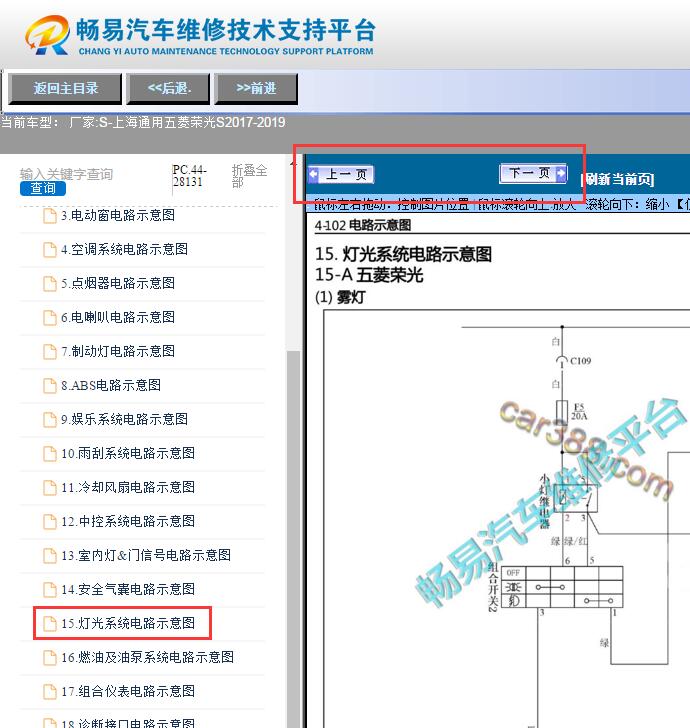Click the left arrow icon on 上一页

click(x=314, y=175)
